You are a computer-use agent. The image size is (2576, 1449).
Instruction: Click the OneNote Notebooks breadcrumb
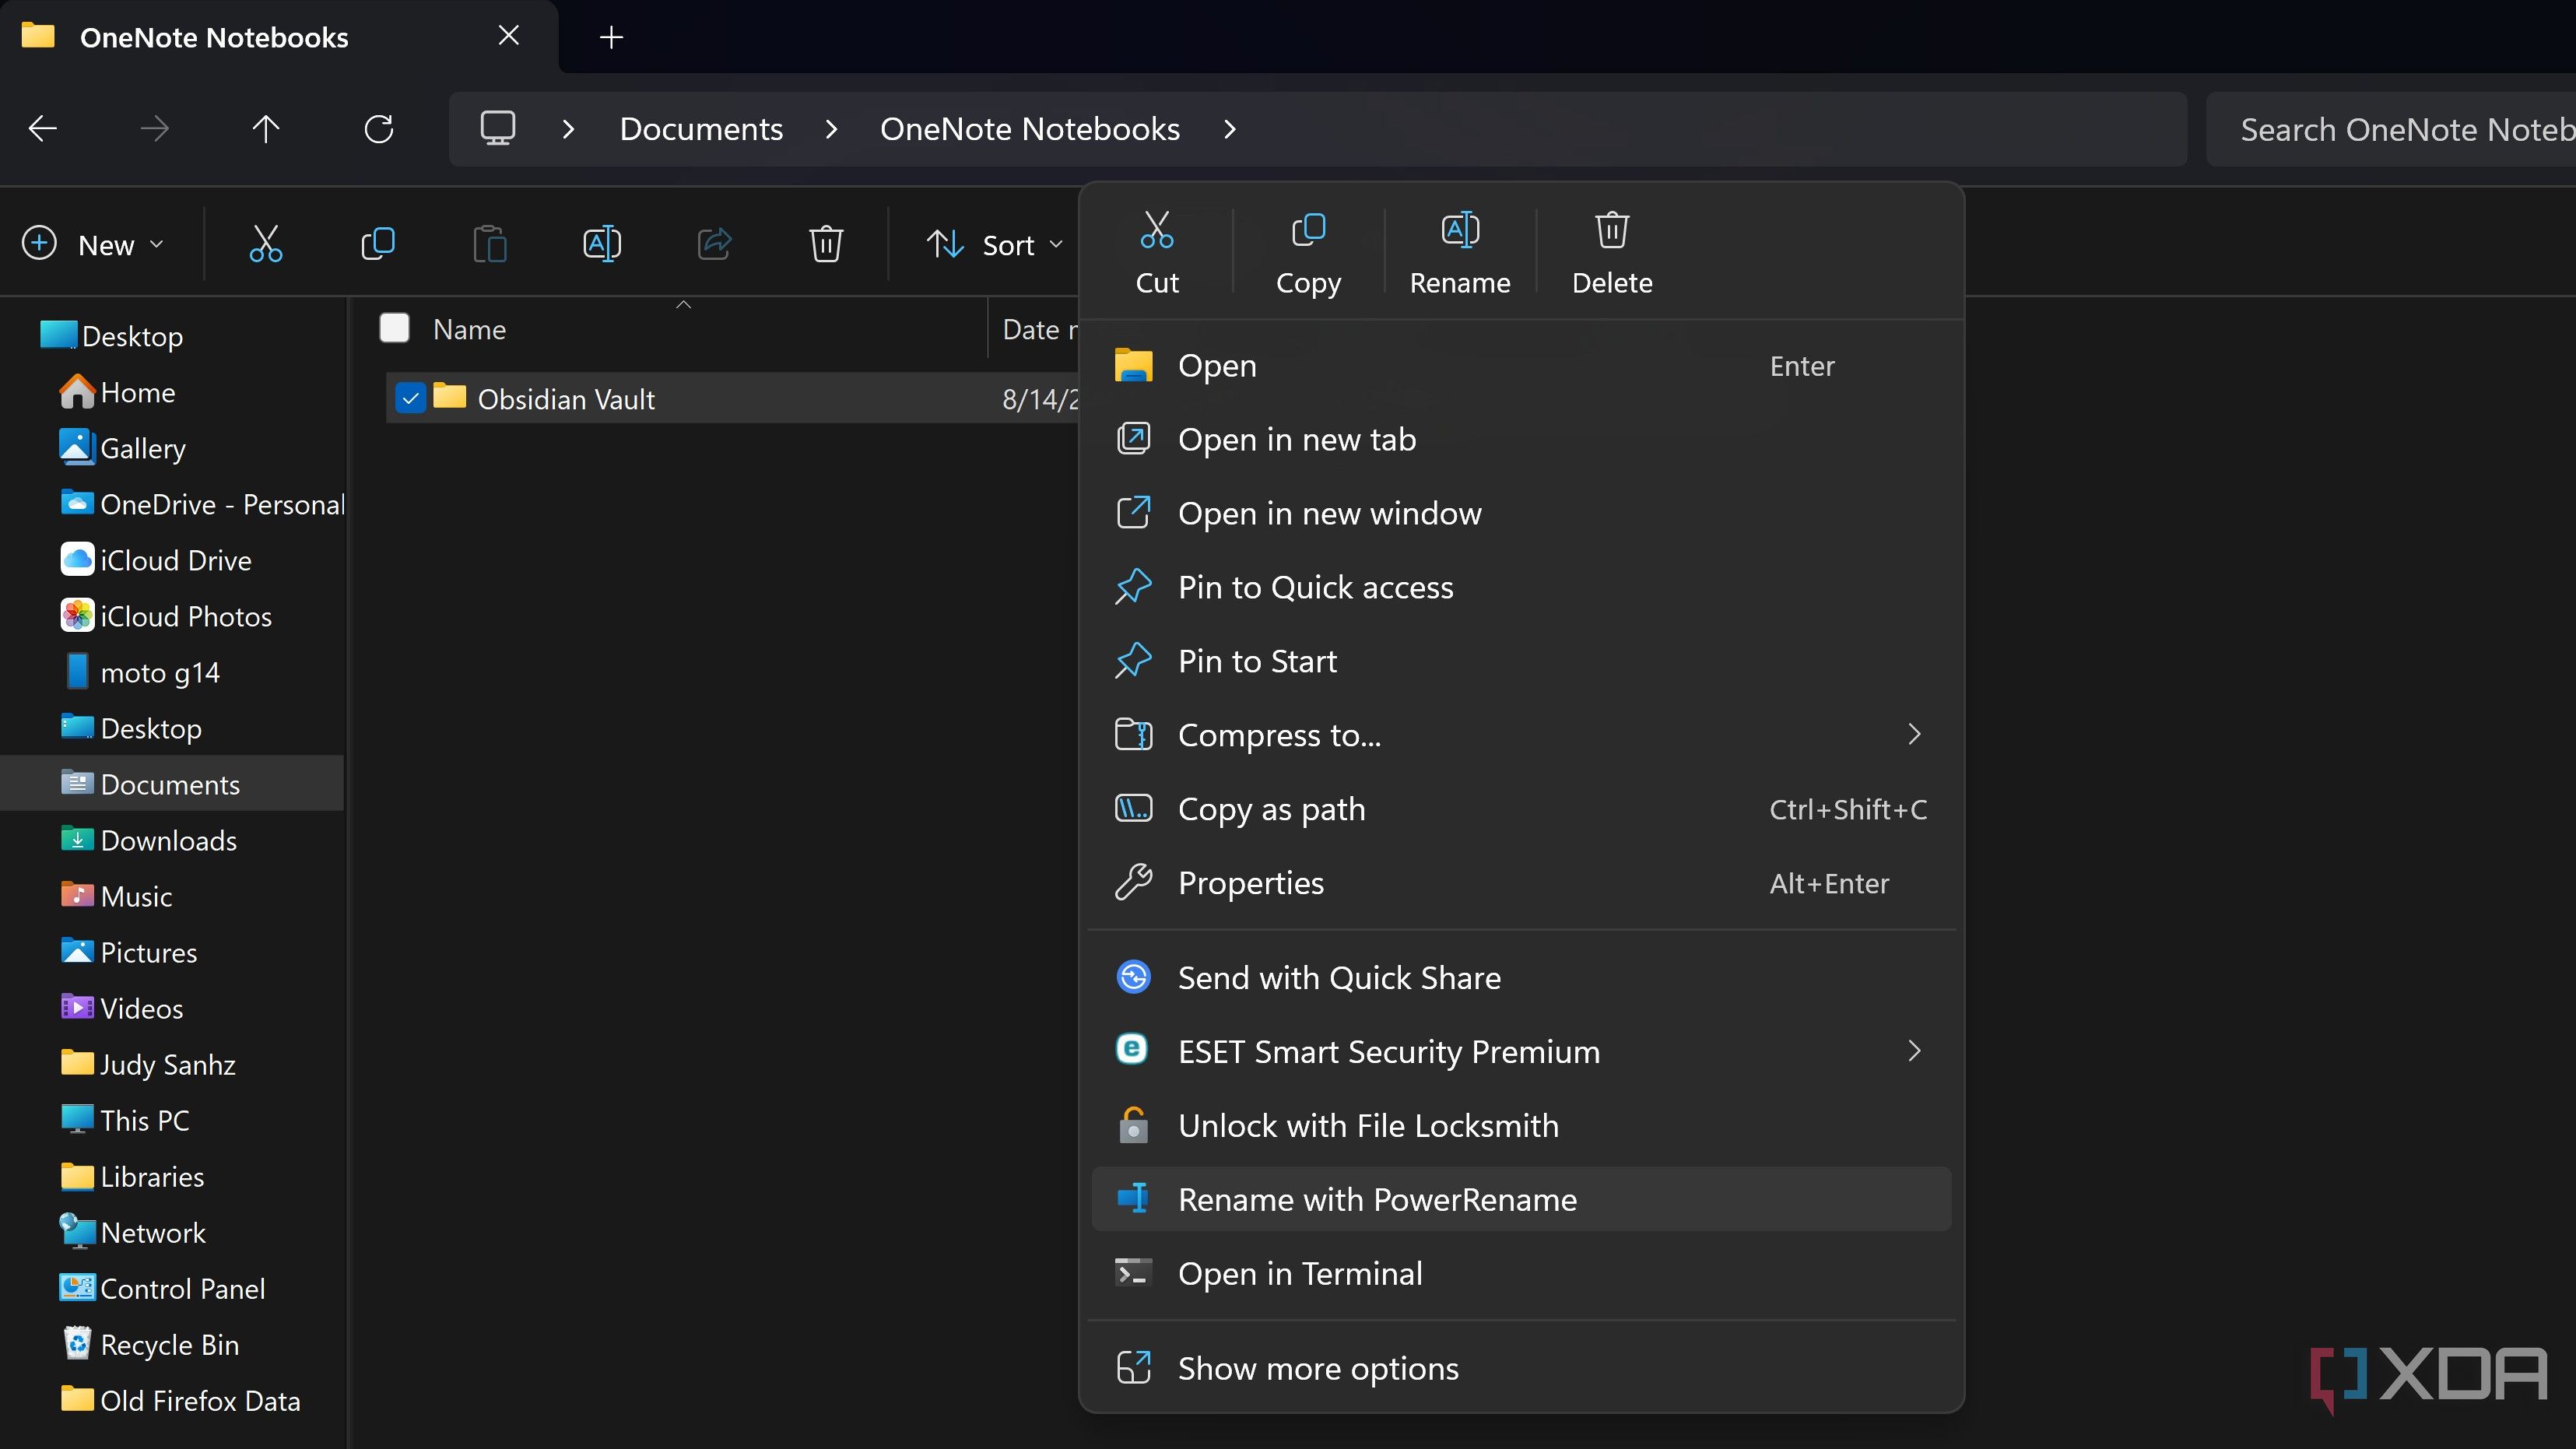(1030, 128)
